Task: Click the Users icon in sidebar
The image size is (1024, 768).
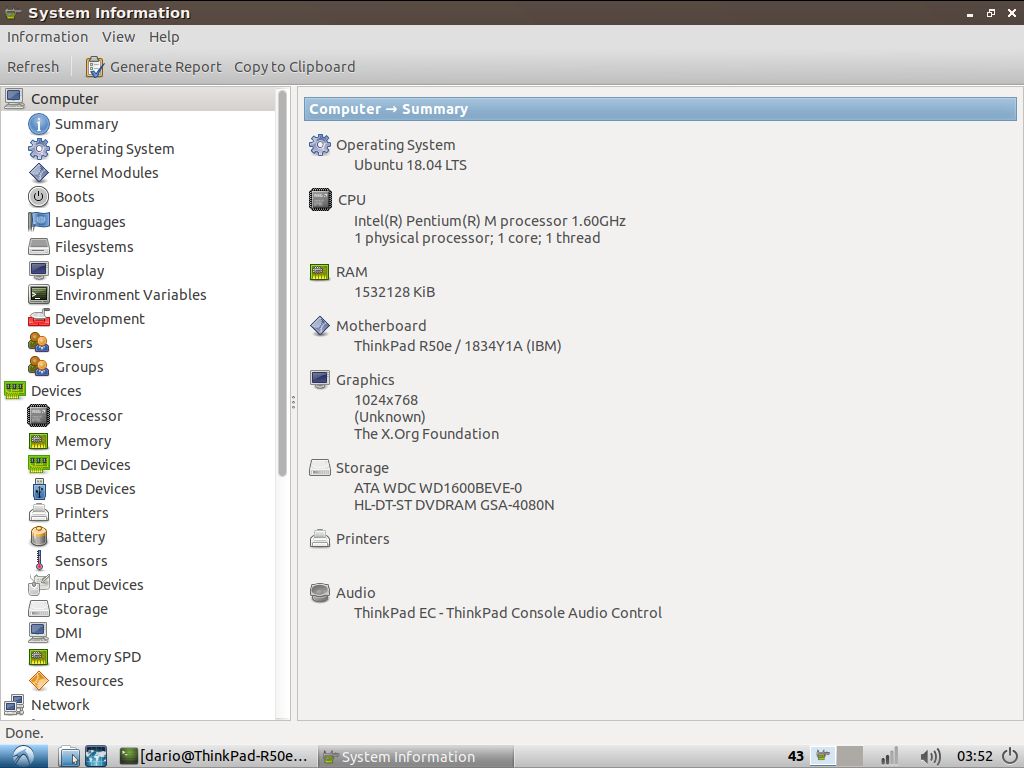Action: pos(39,343)
